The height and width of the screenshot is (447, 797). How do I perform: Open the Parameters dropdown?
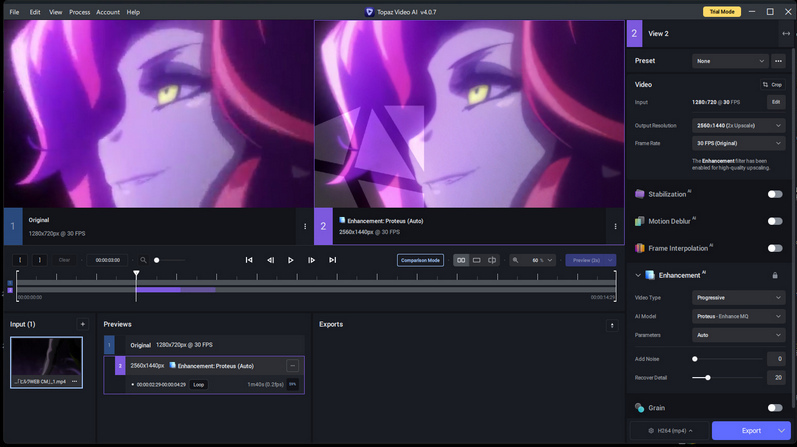pos(739,335)
